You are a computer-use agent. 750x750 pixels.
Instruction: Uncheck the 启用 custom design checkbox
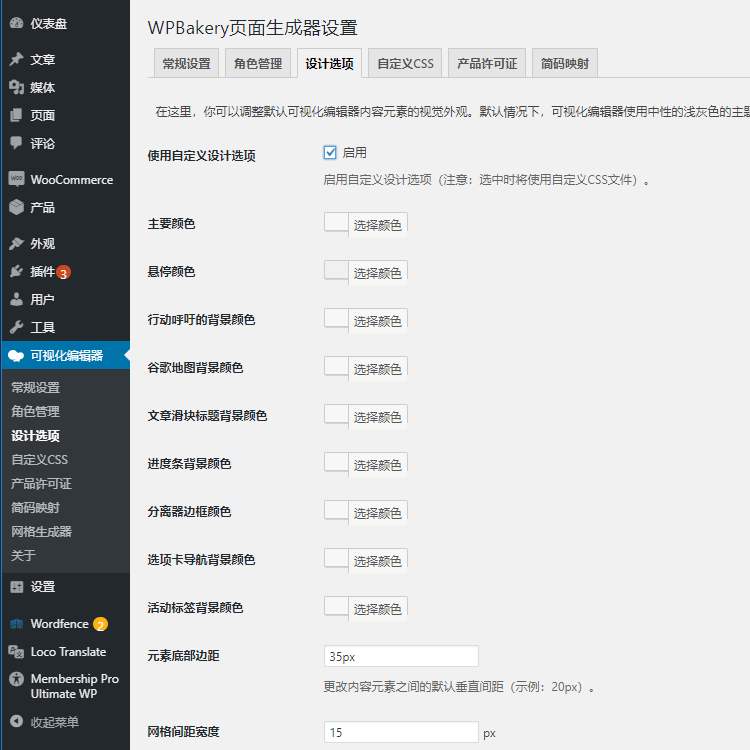[x=330, y=153]
